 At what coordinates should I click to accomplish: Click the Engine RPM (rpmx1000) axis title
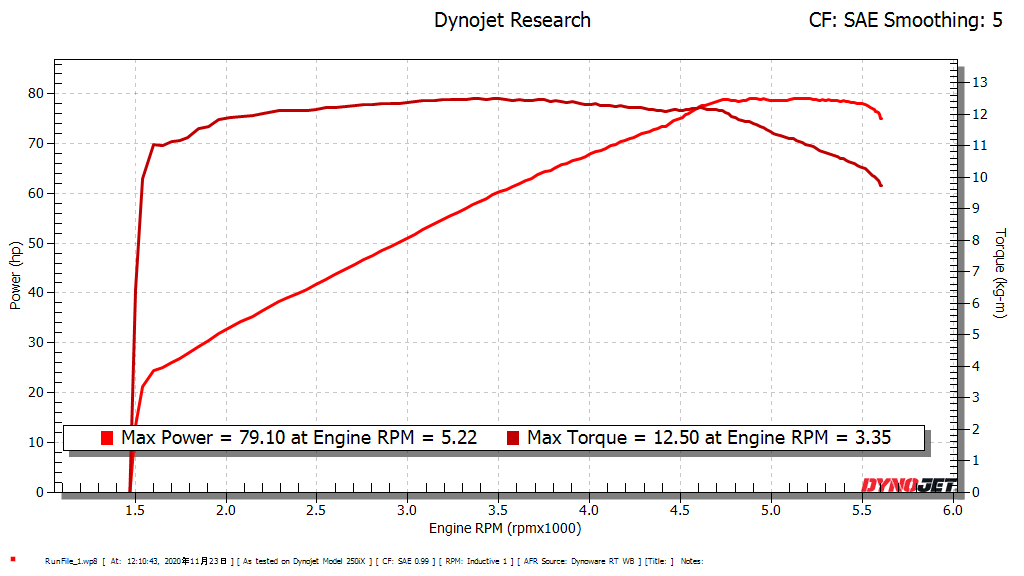pos(505,528)
